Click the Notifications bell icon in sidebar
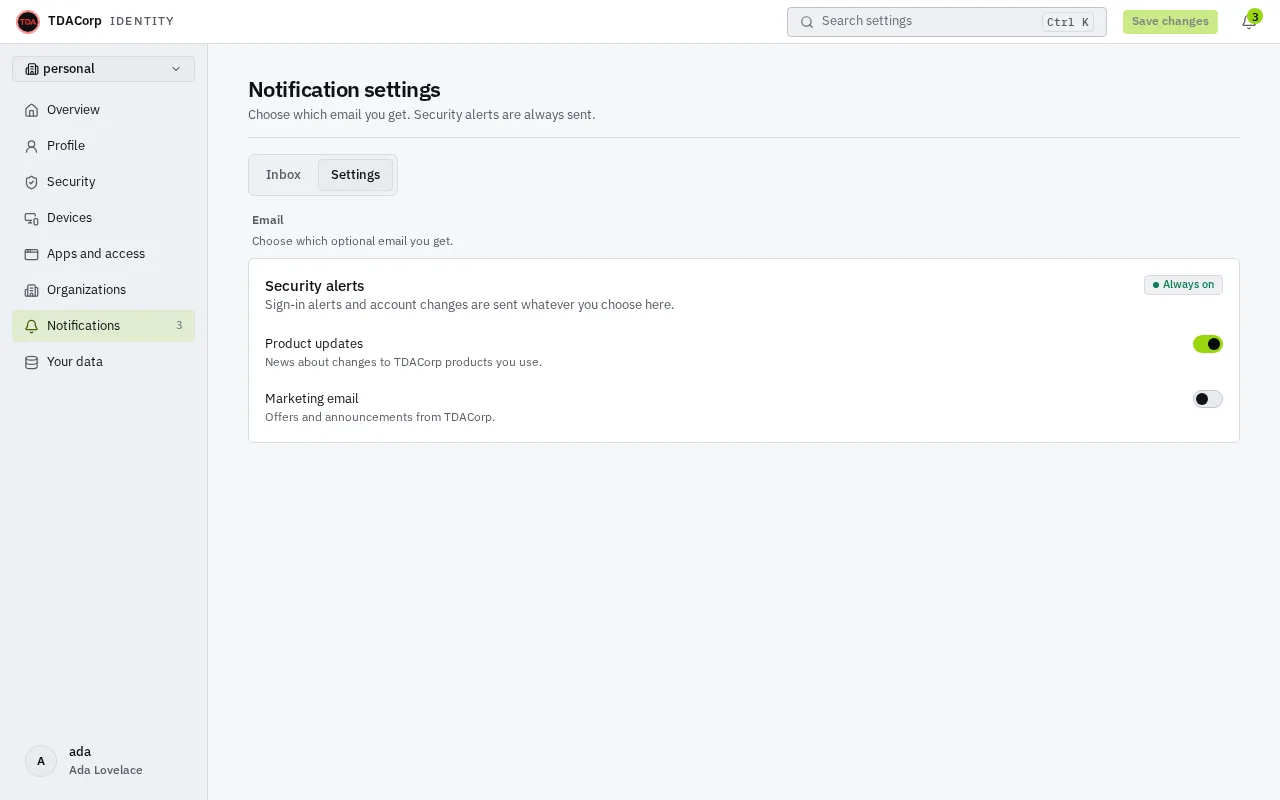The width and height of the screenshot is (1280, 800). click(x=32, y=326)
